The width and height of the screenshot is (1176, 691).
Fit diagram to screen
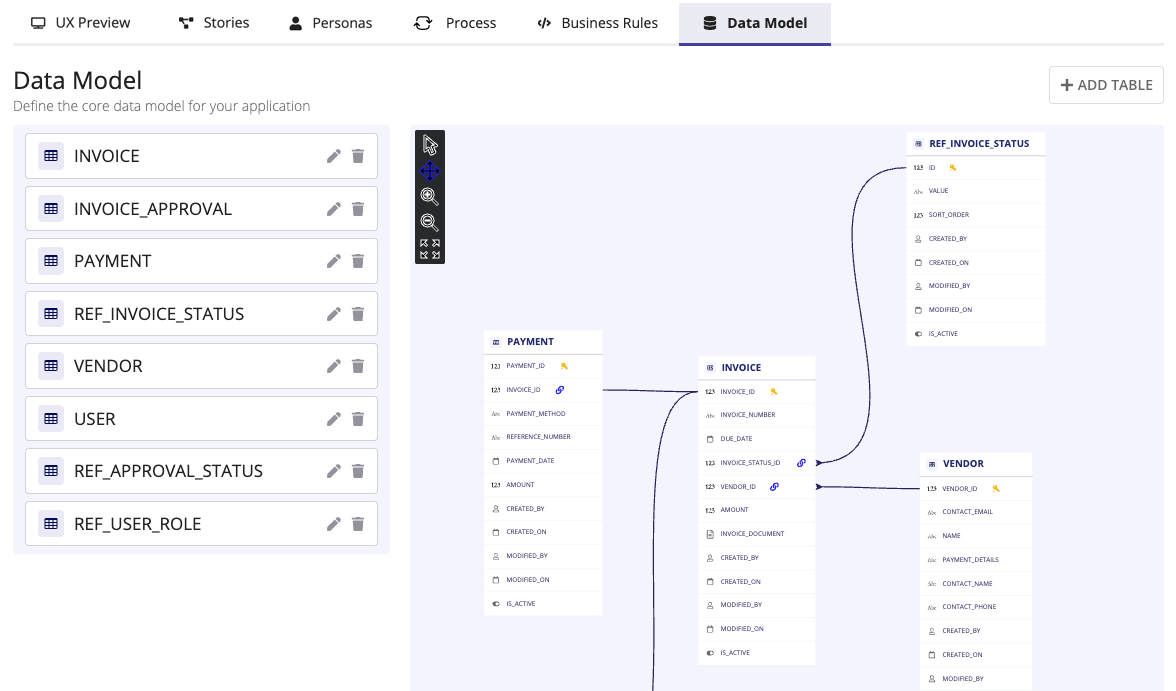click(430, 249)
